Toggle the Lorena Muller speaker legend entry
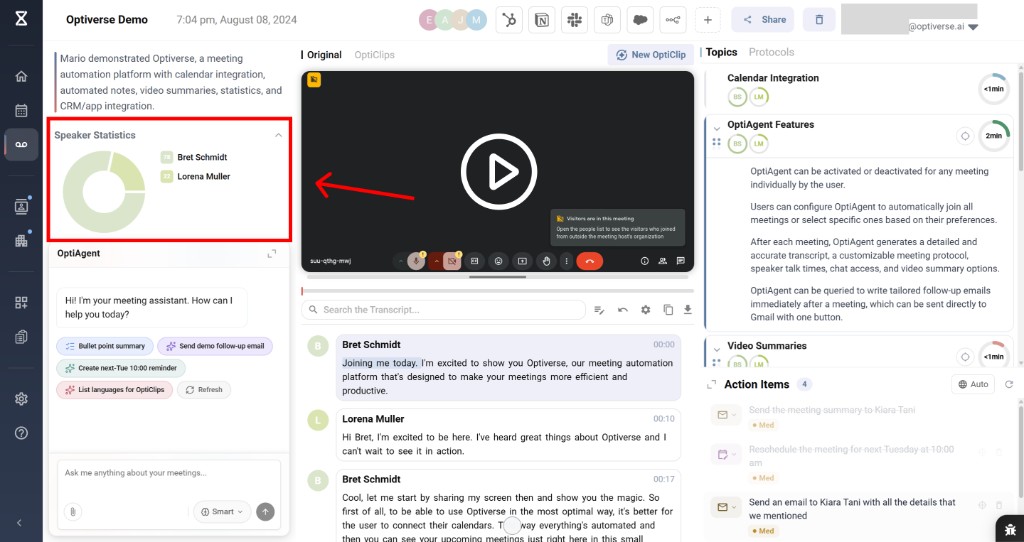1024x542 pixels. click(x=195, y=176)
